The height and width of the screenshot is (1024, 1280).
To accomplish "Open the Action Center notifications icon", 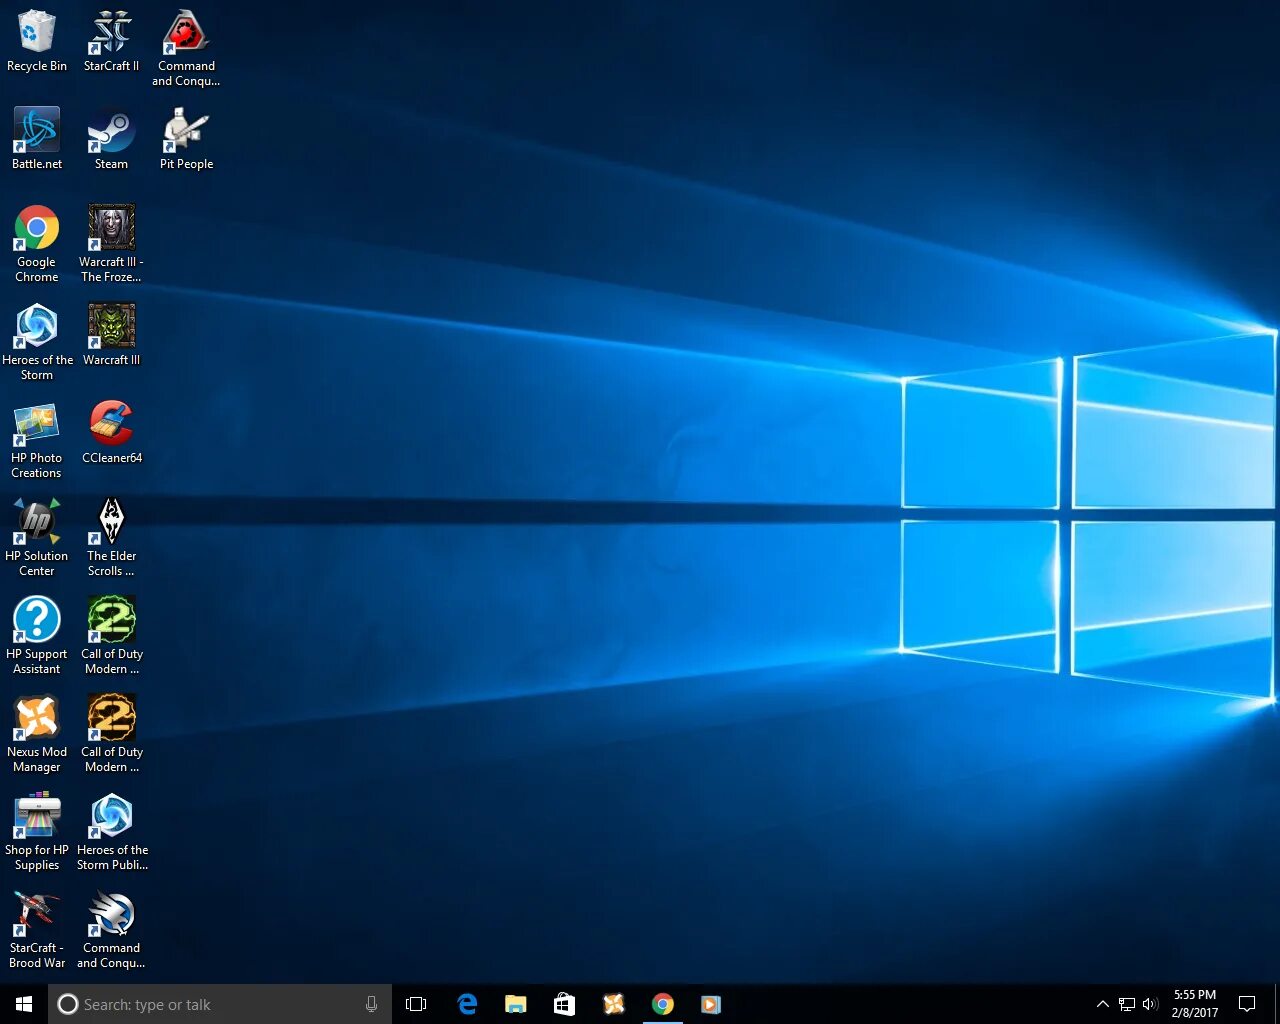I will click(x=1247, y=1004).
